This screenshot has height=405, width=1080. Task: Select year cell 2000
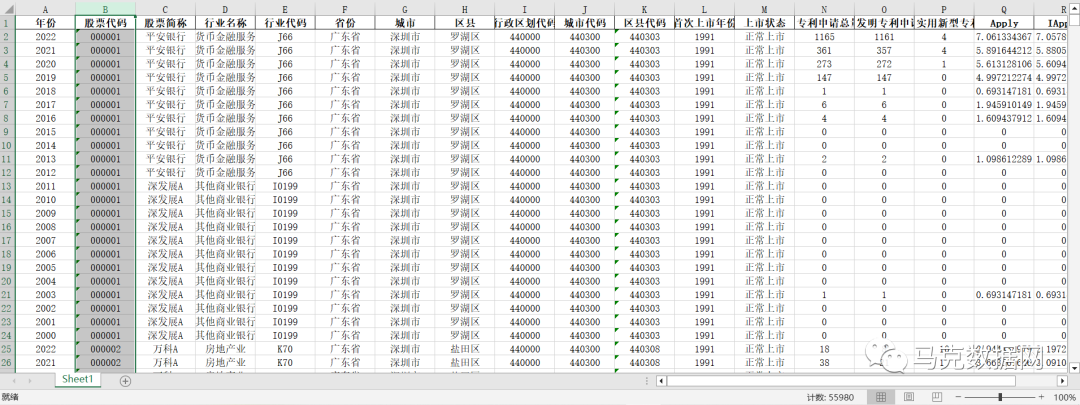click(45, 335)
